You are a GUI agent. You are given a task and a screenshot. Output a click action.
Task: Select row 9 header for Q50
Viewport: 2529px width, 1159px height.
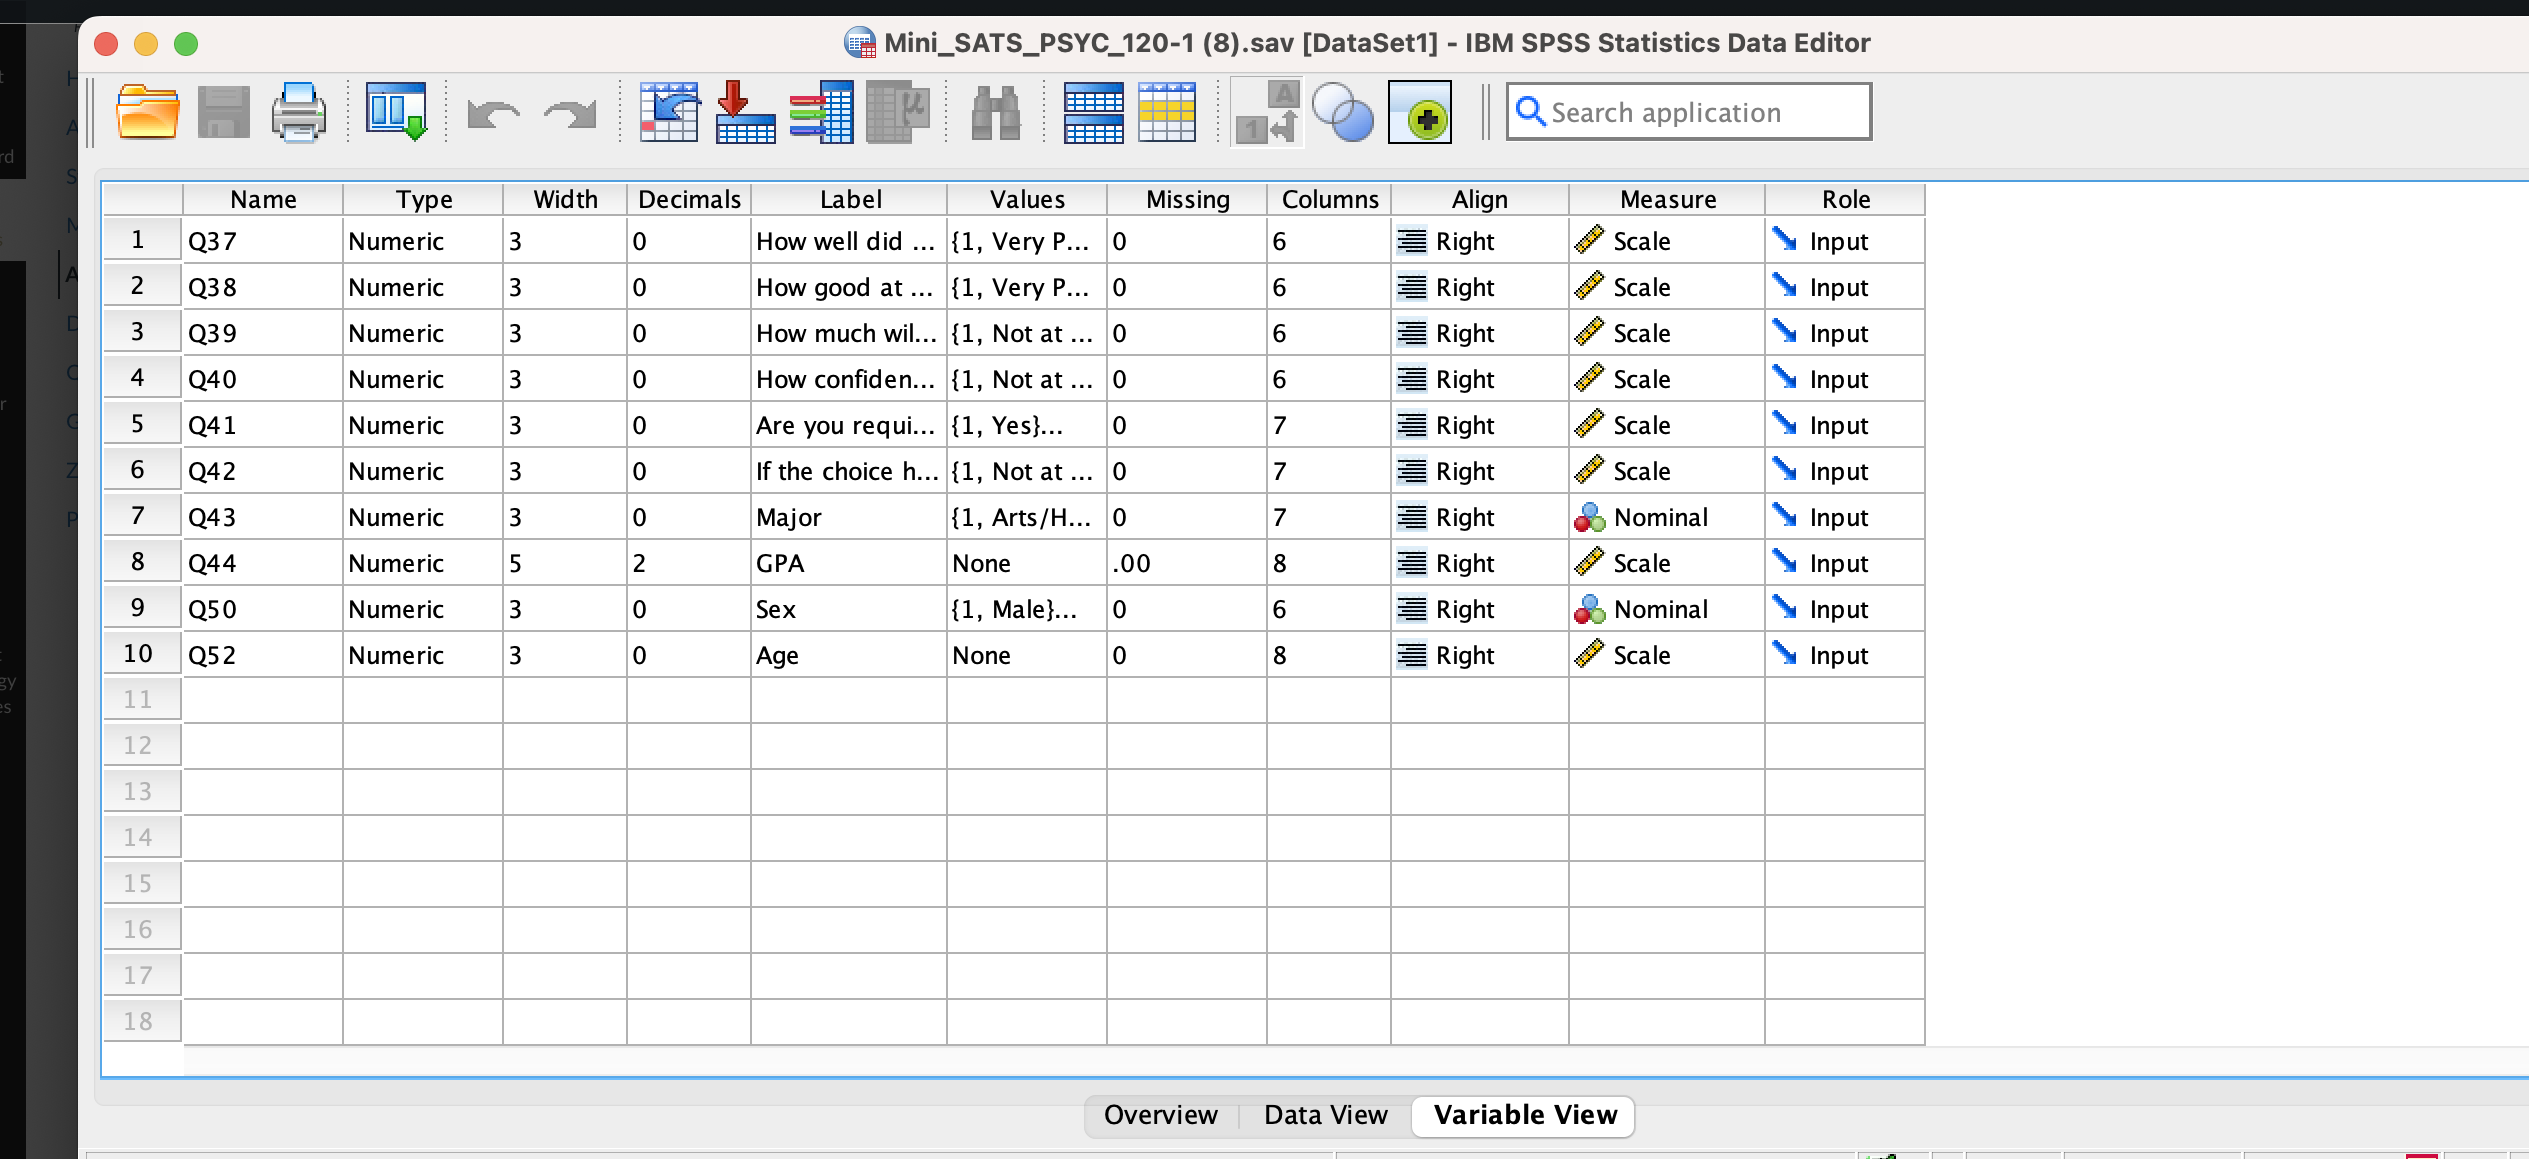coord(139,608)
